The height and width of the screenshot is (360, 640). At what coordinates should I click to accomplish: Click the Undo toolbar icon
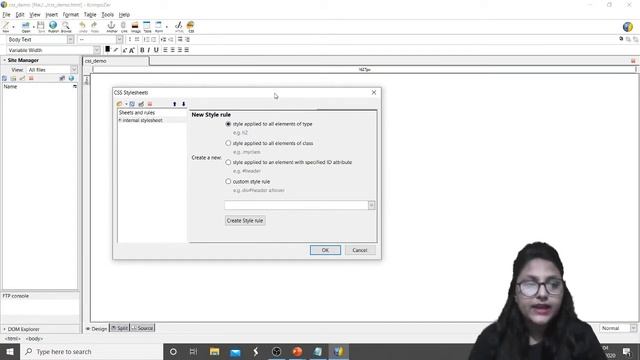pyautogui.click(x=83, y=26)
